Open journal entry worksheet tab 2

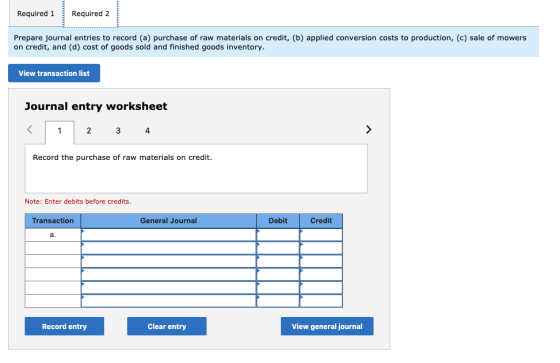coord(89,131)
